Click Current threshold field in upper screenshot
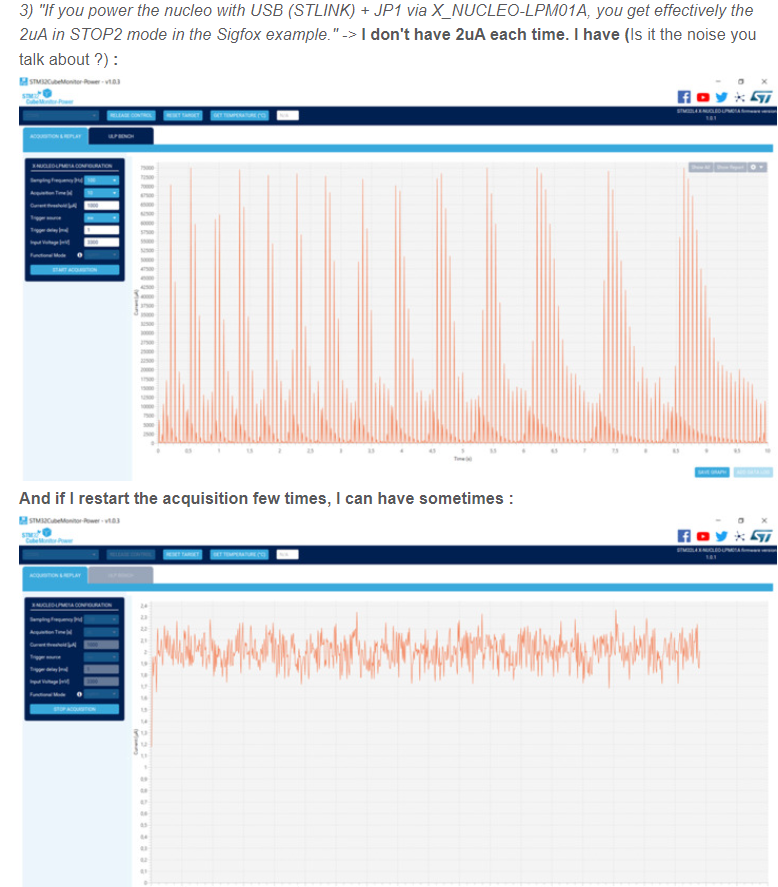The width and height of the screenshot is (778, 887). (x=101, y=205)
